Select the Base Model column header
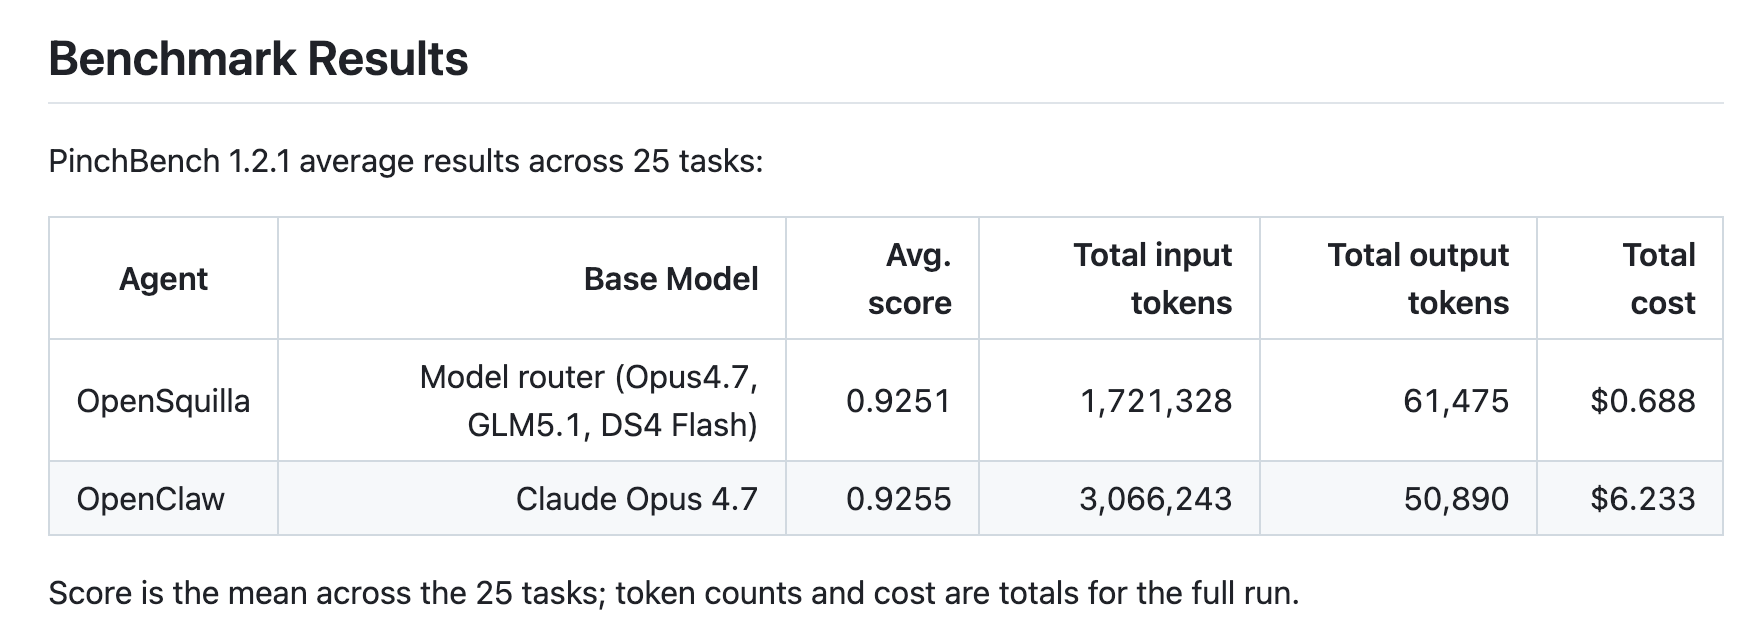 click(671, 279)
